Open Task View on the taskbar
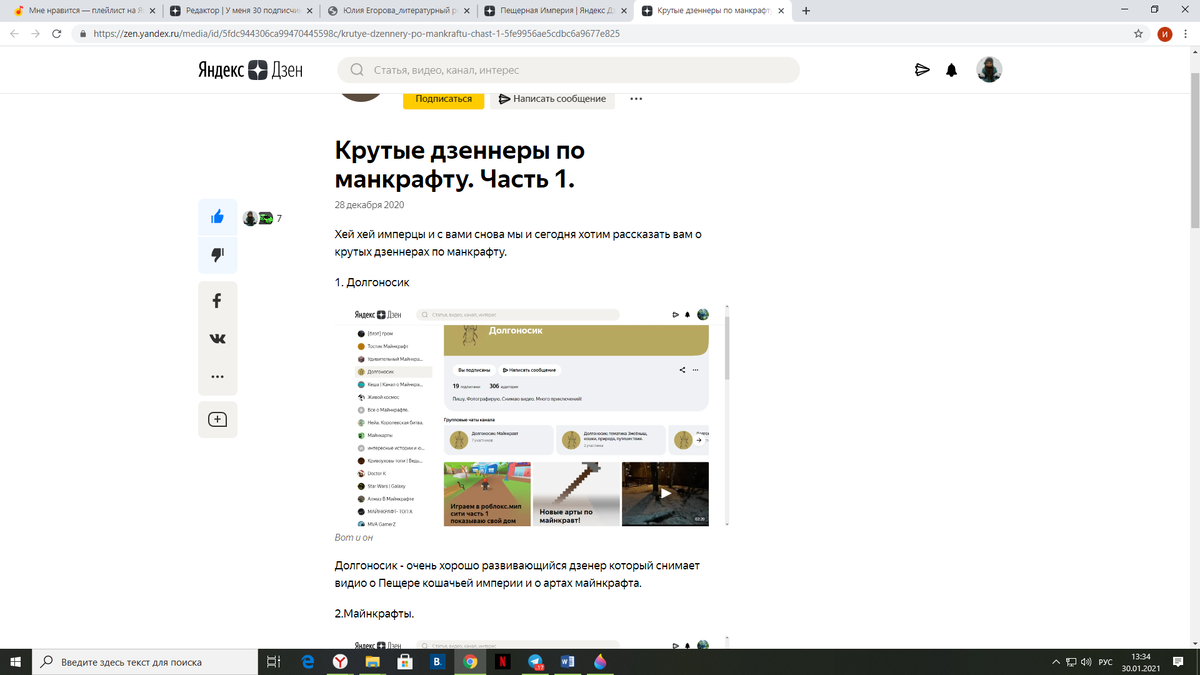 274,661
